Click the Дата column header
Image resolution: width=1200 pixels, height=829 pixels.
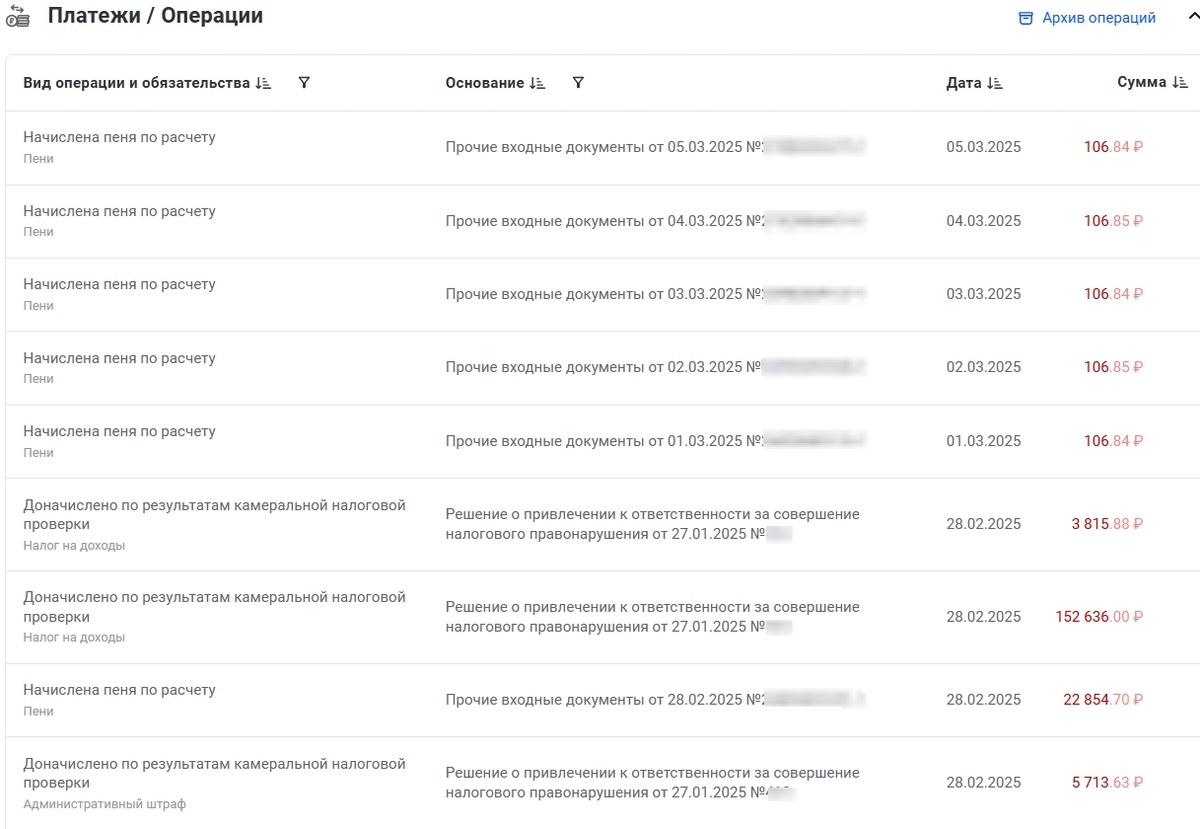pyautogui.click(x=968, y=83)
